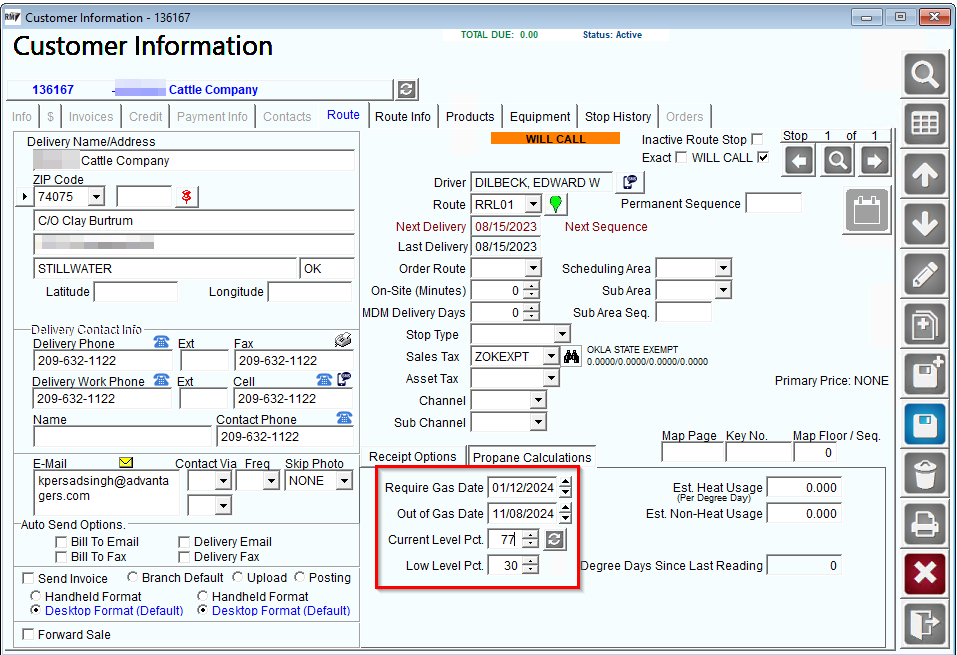Open the Skip Photo dropdown set to NONE
Image resolution: width=957 pixels, height=655 pixels.
tap(344, 481)
